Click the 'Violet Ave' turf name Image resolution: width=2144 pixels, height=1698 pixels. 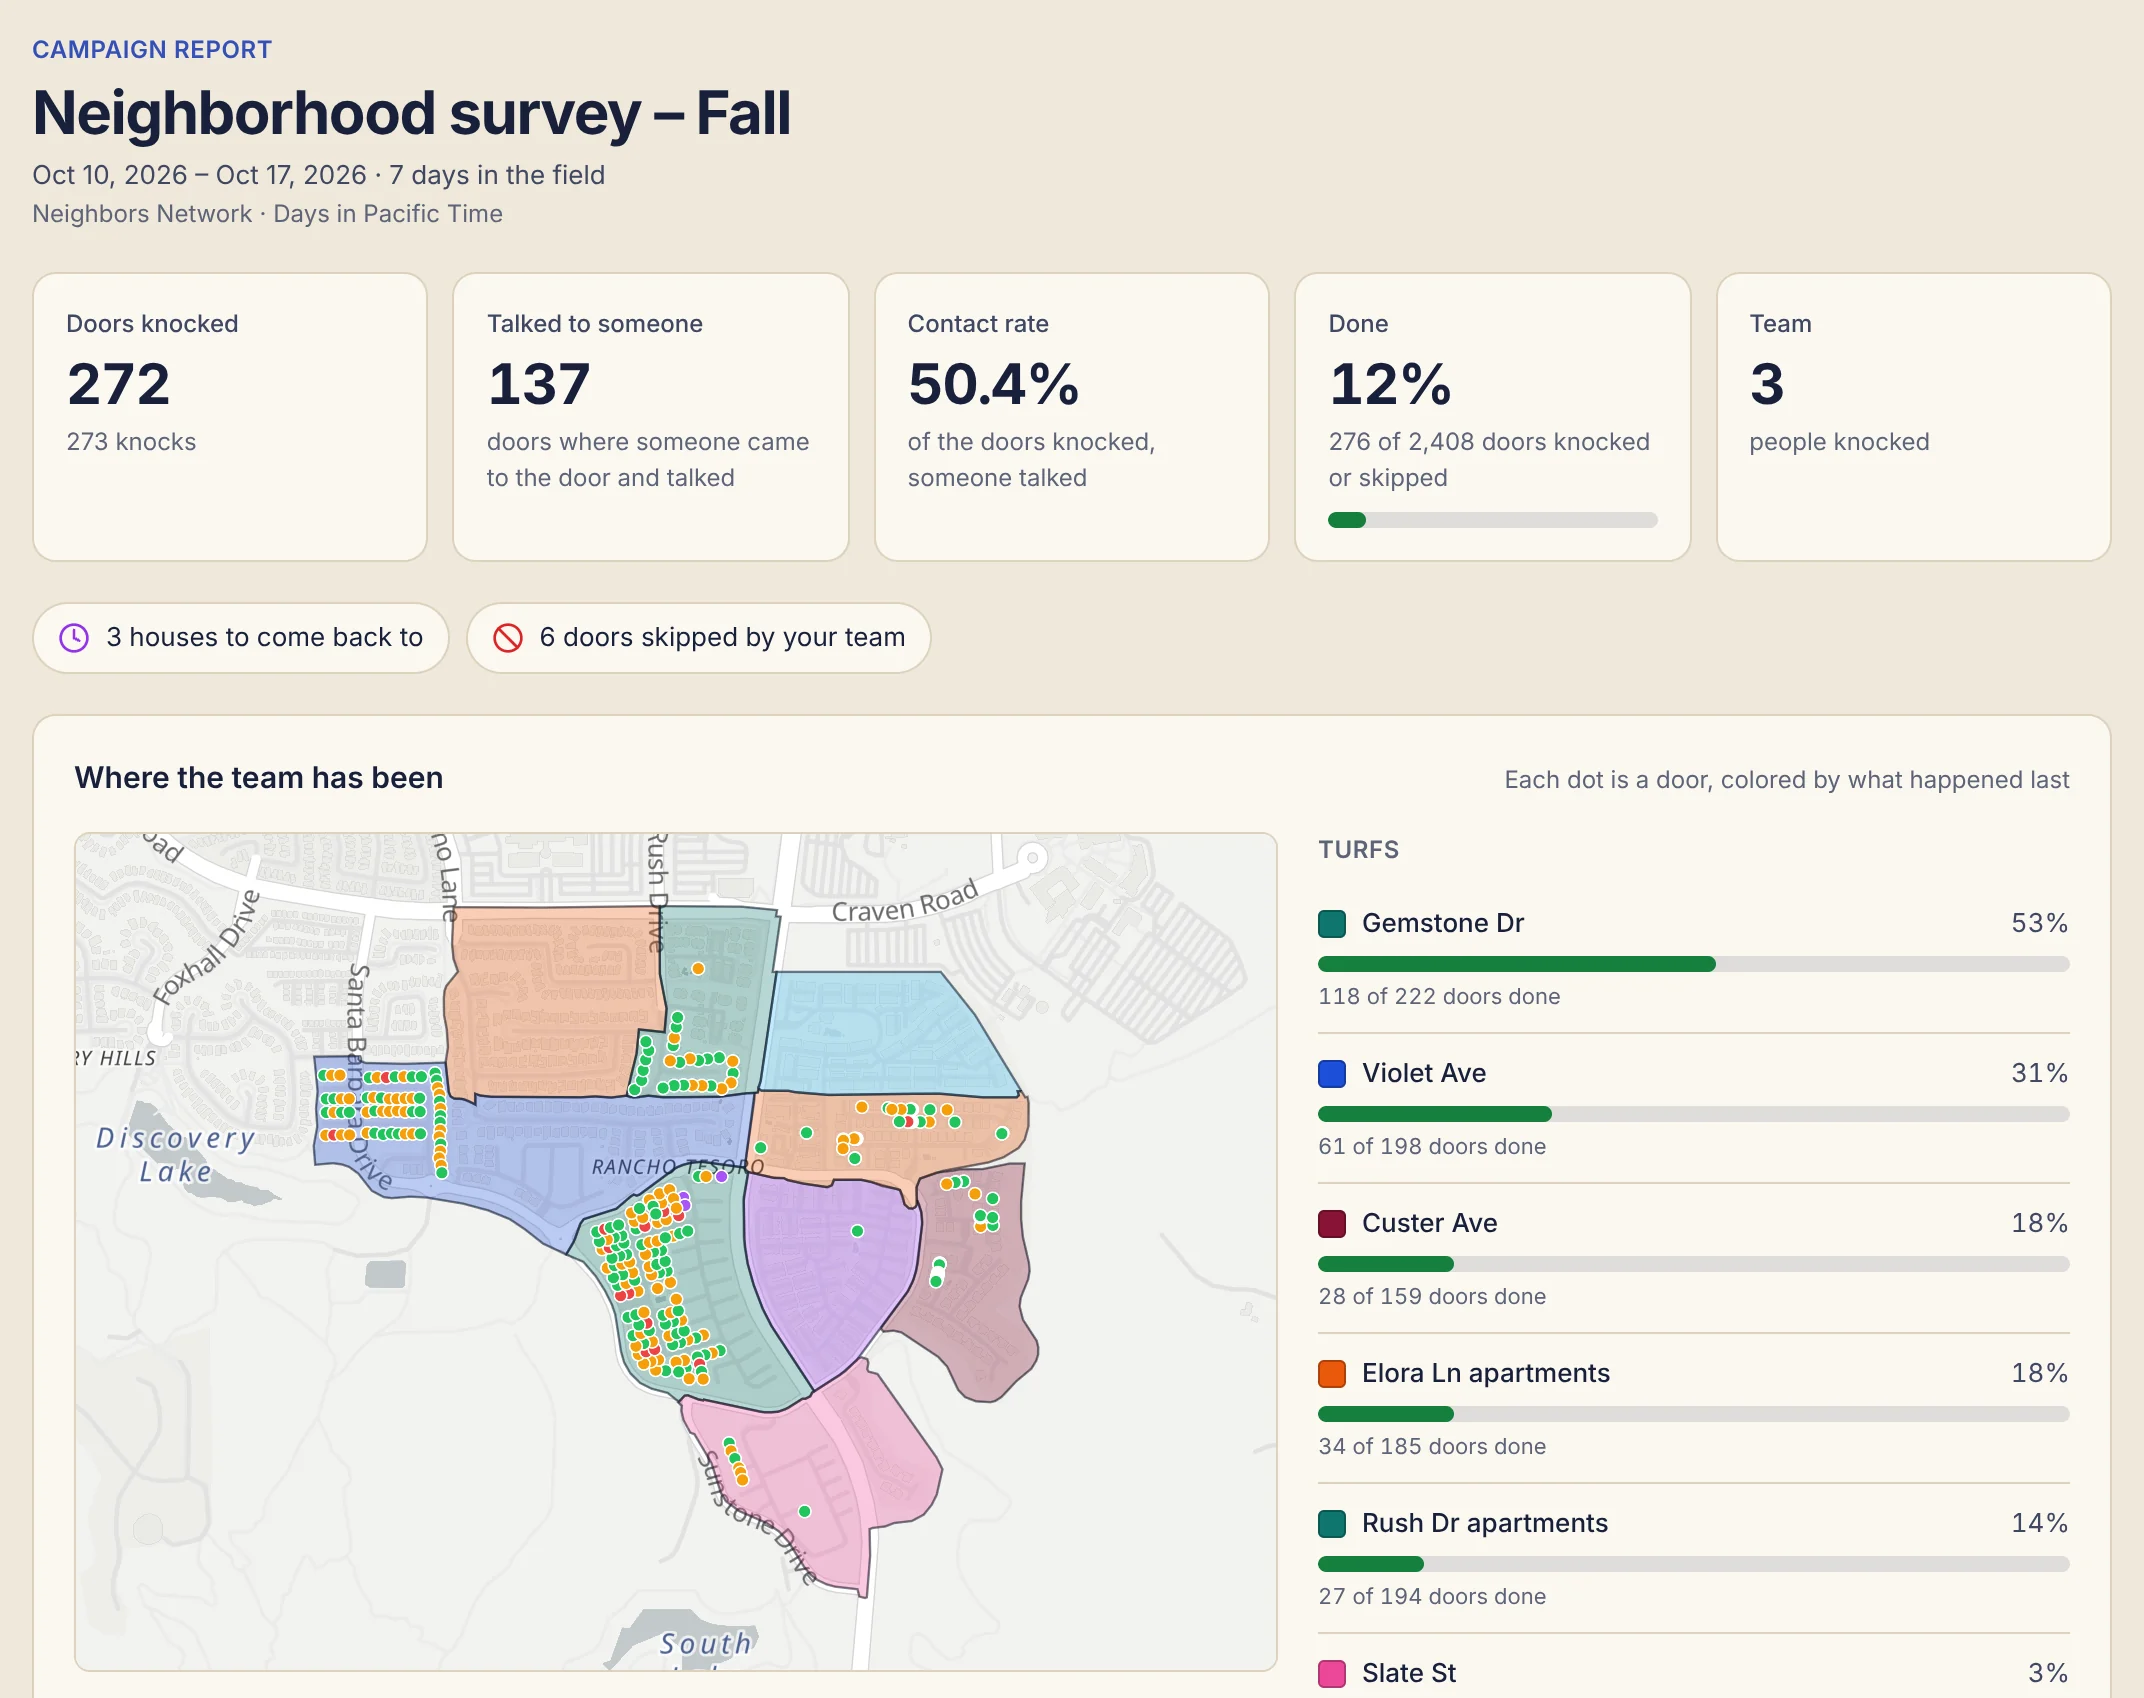pyautogui.click(x=1424, y=1073)
